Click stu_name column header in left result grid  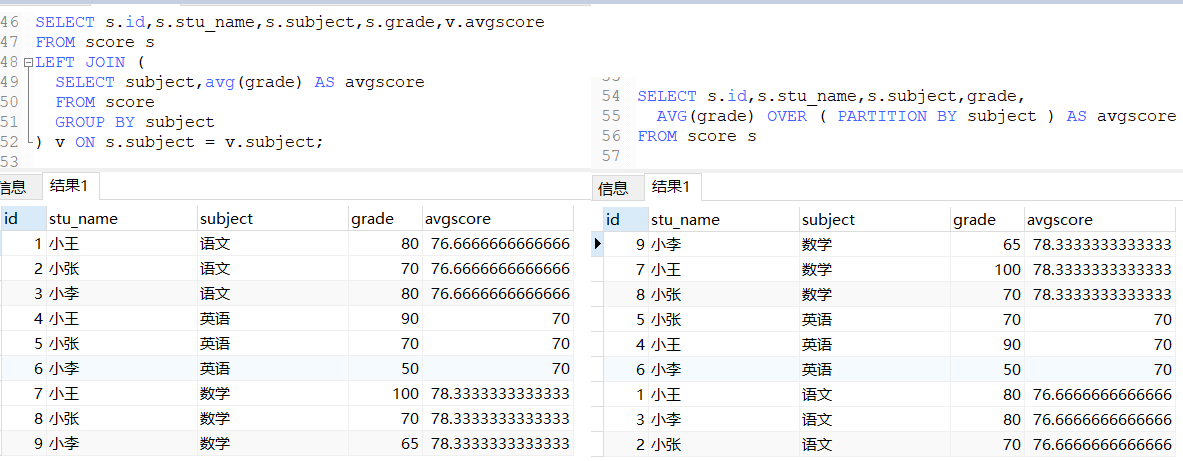pos(121,219)
